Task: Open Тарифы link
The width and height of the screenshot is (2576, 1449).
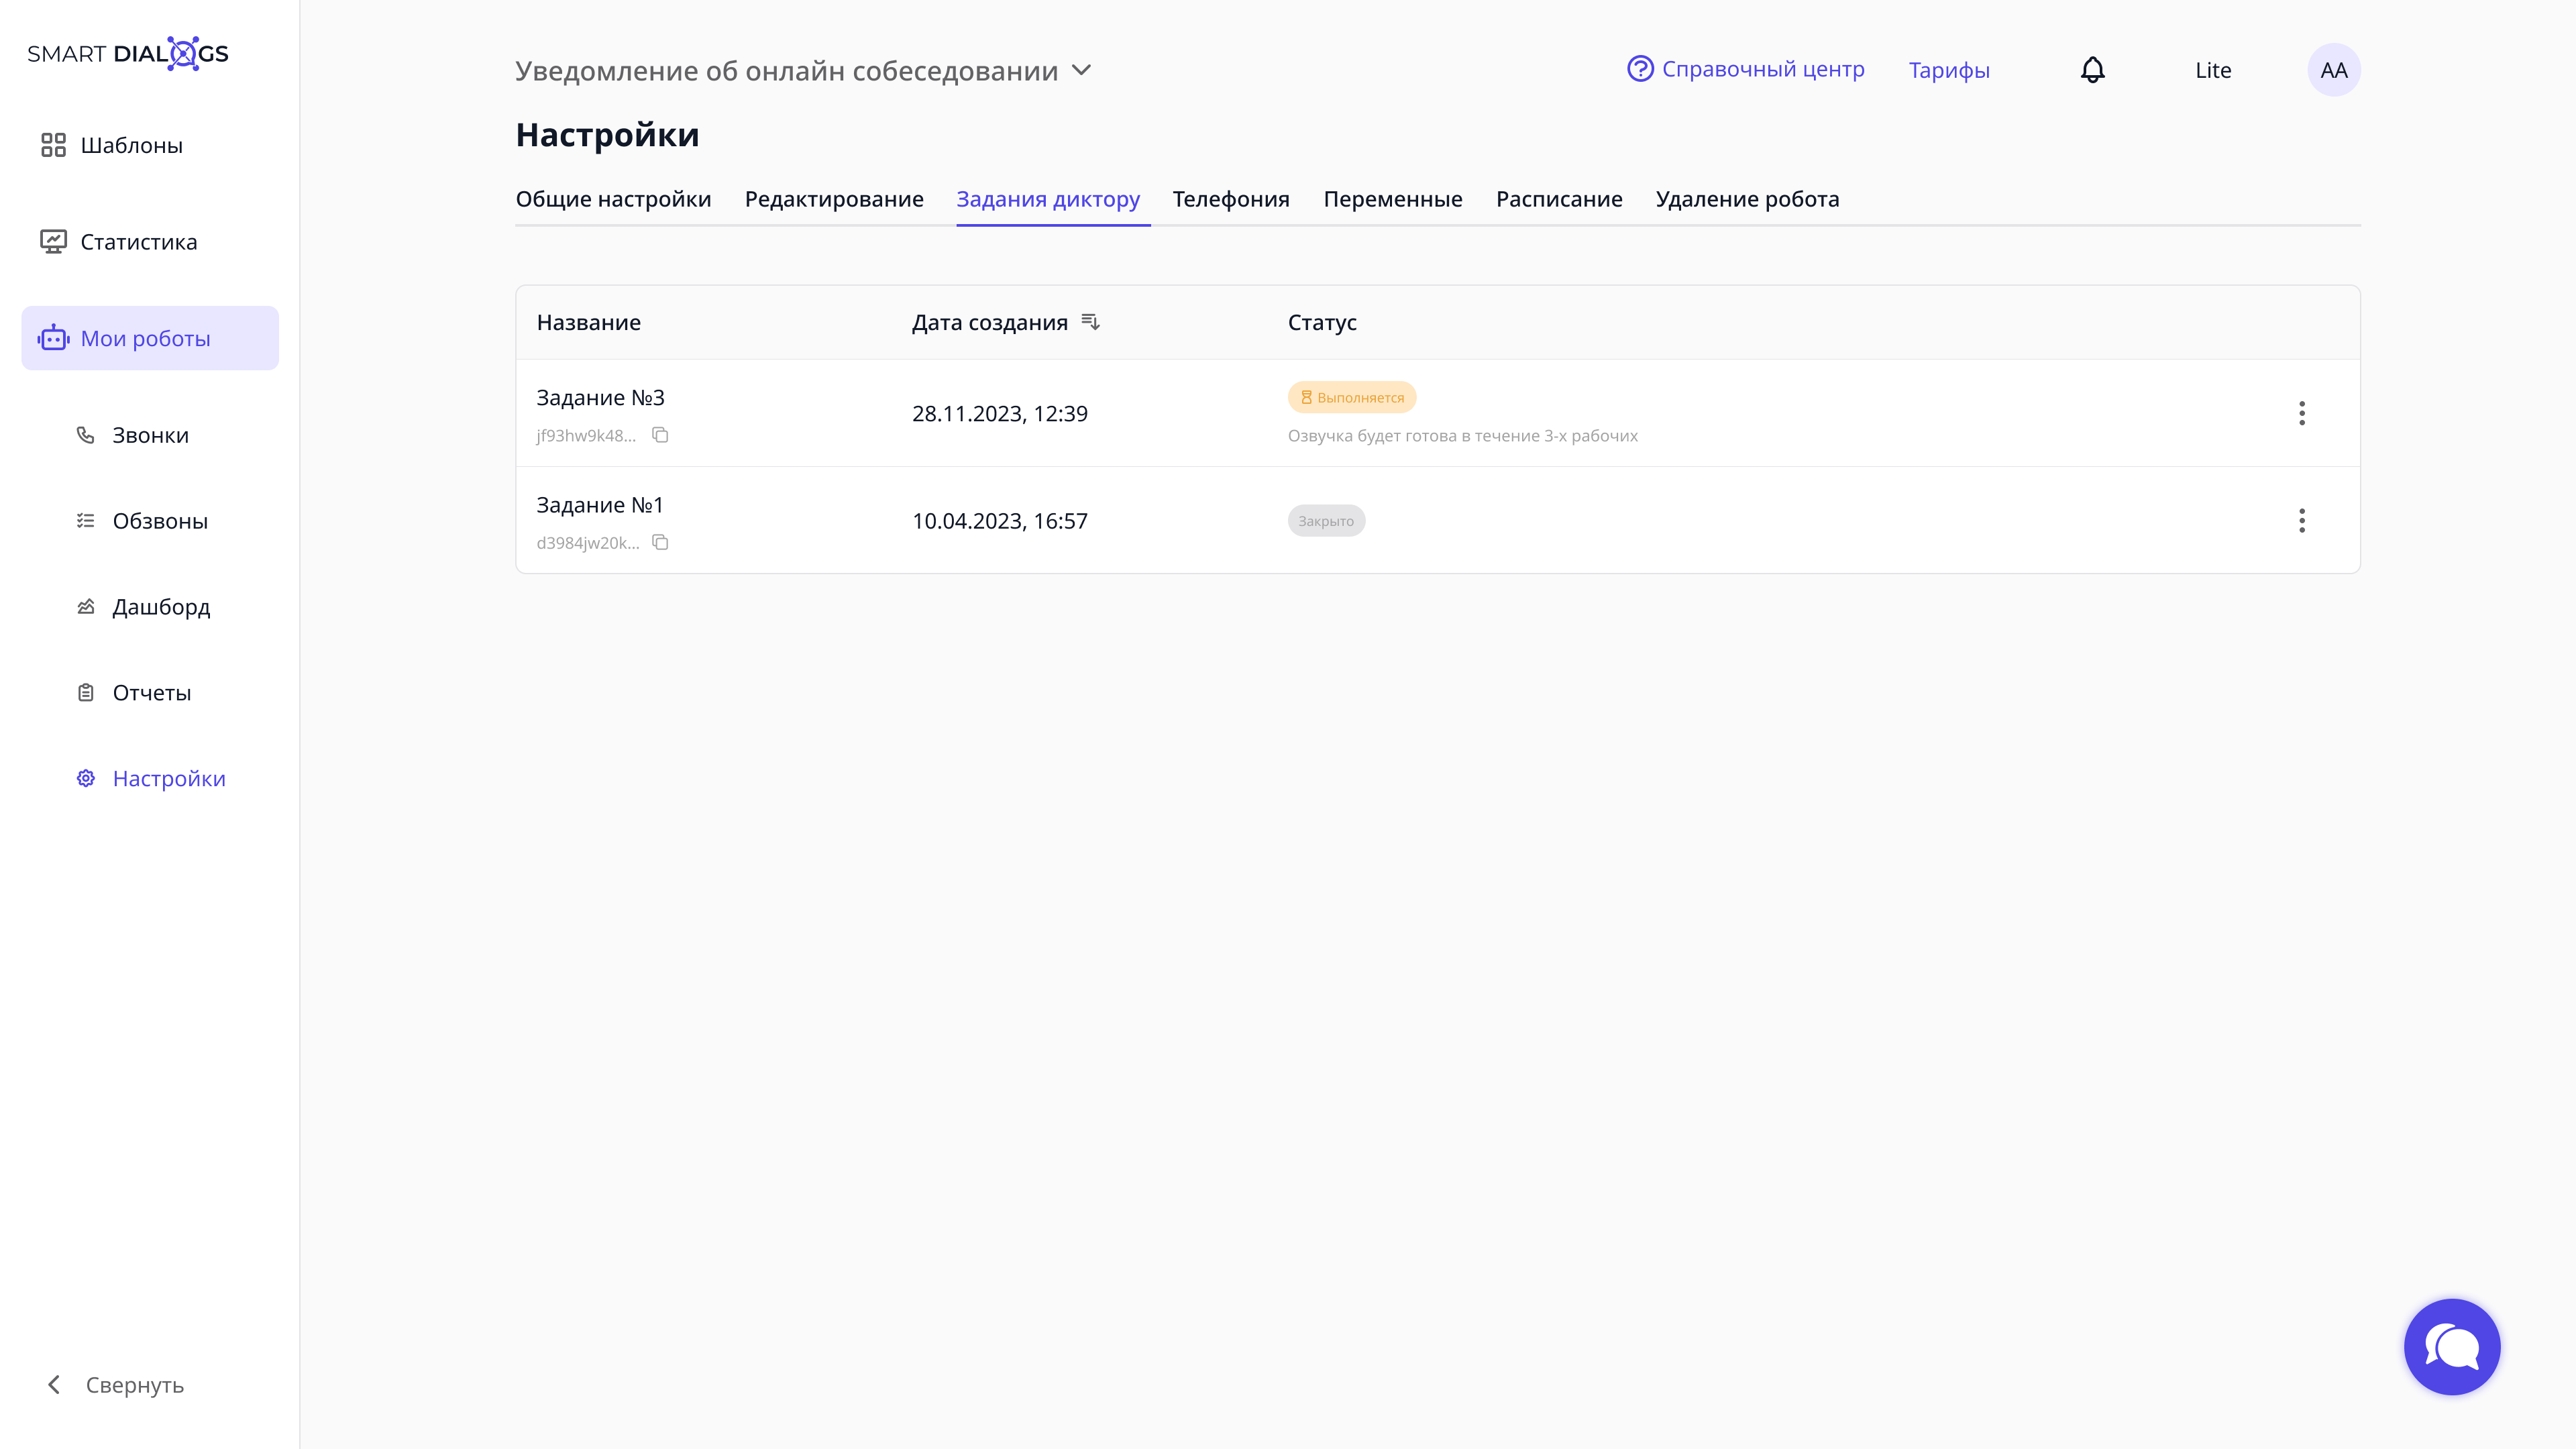Action: click(1949, 70)
